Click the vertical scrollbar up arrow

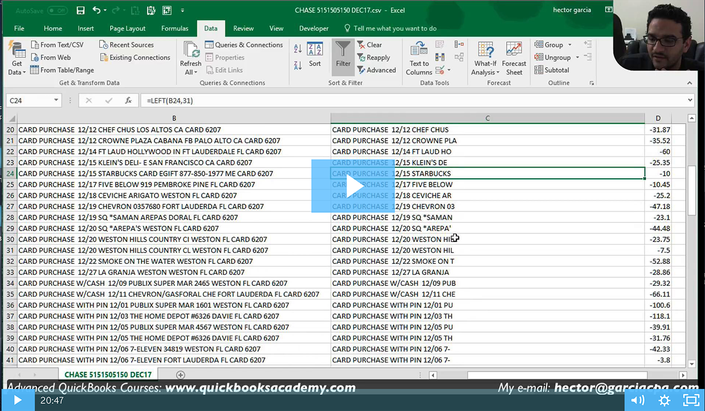point(692,118)
